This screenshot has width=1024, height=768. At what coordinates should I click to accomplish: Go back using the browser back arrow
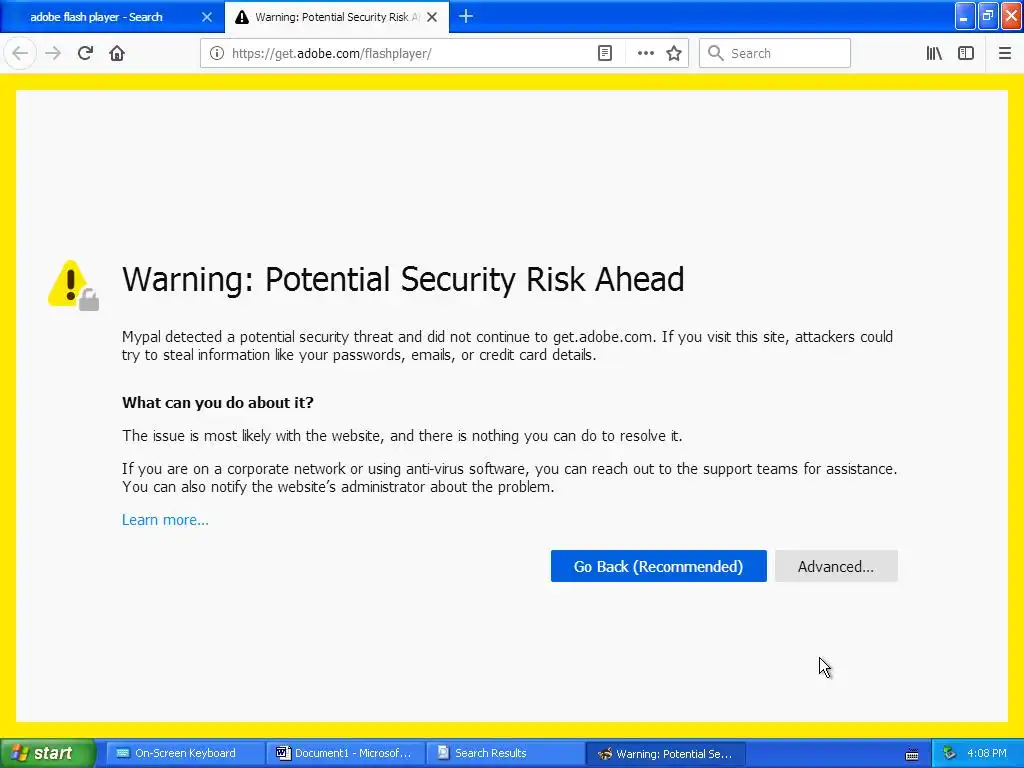(x=20, y=53)
